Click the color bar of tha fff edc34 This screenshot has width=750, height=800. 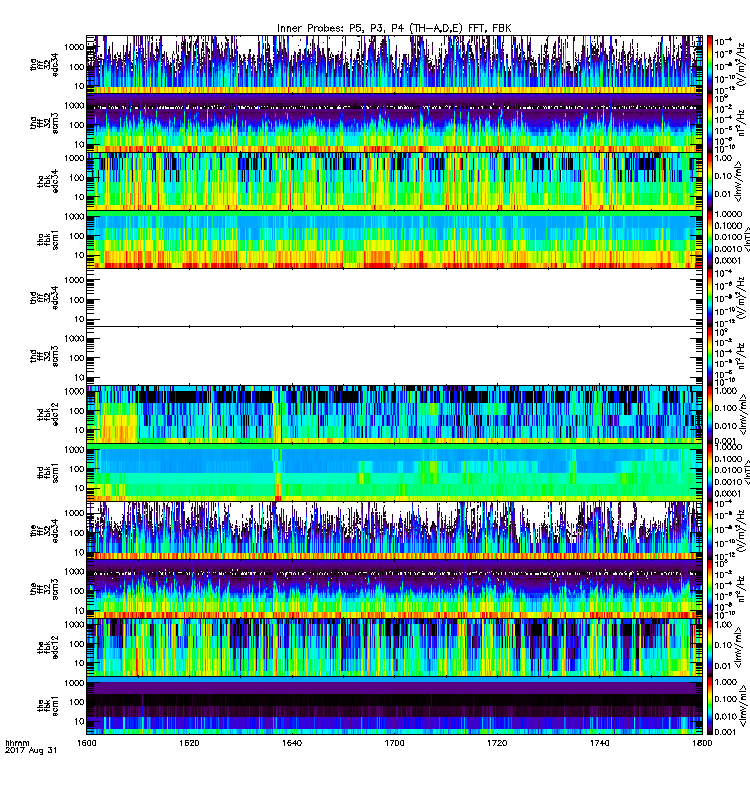point(710,65)
